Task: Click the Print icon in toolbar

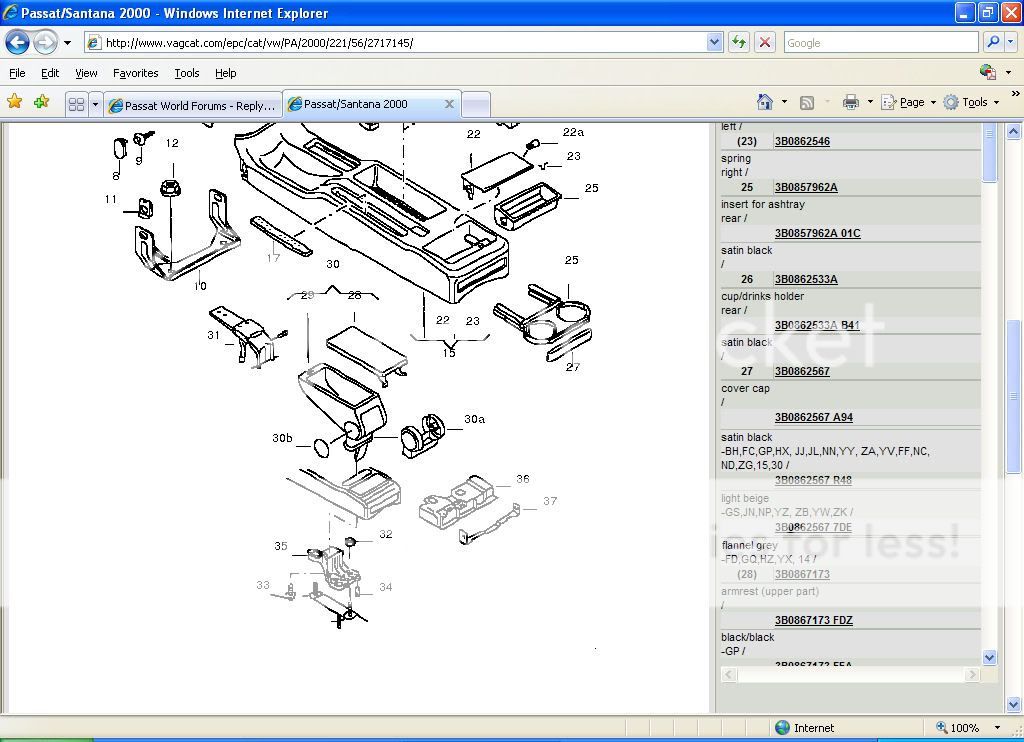Action: coord(850,102)
